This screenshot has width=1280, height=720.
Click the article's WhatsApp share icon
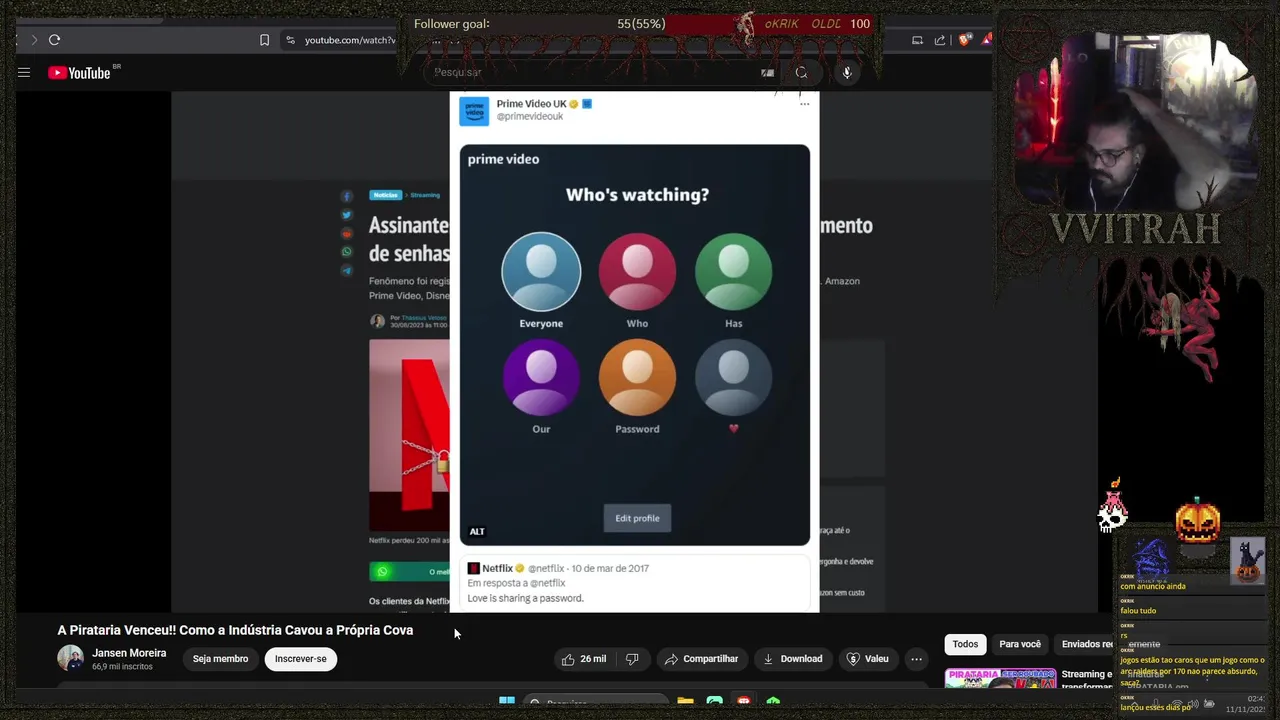(347, 252)
